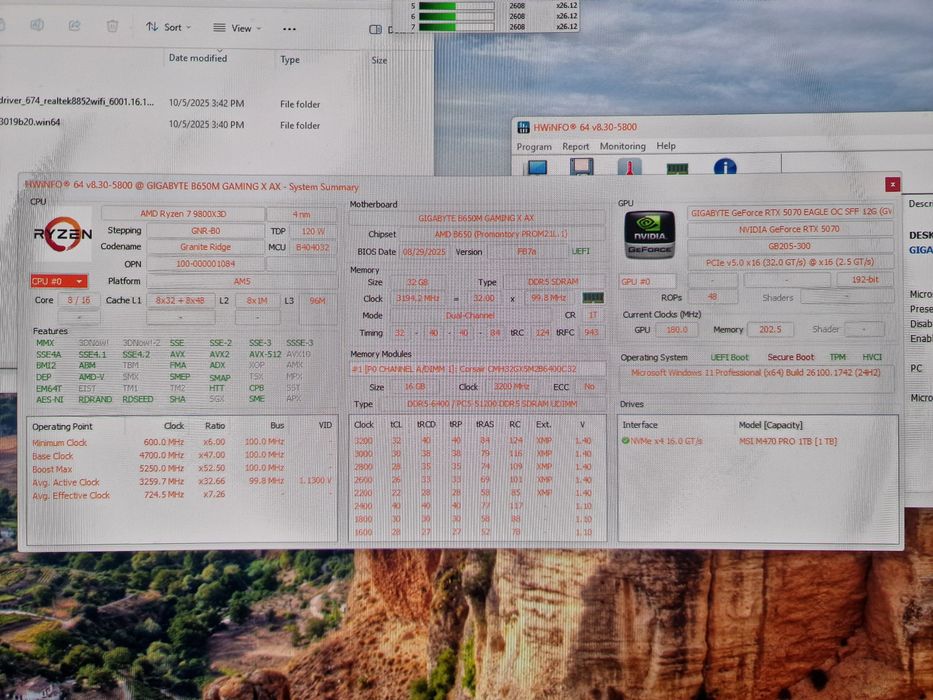Screen dimensions: 933x700
Task: Click the GB205-300 GPU chip field
Action: tap(790, 246)
